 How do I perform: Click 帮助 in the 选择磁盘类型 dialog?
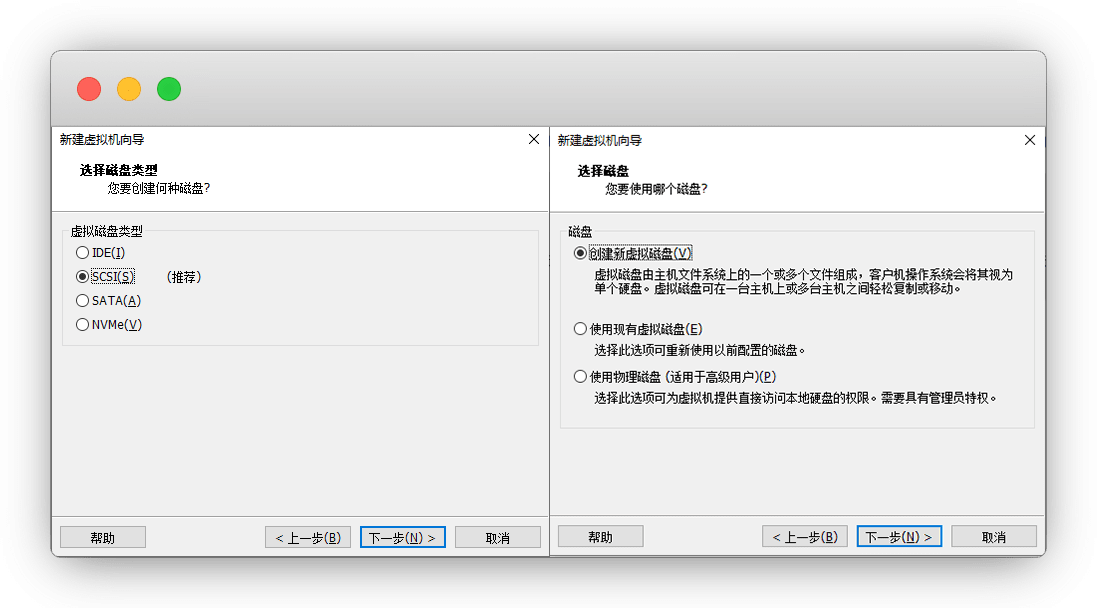click(103, 538)
